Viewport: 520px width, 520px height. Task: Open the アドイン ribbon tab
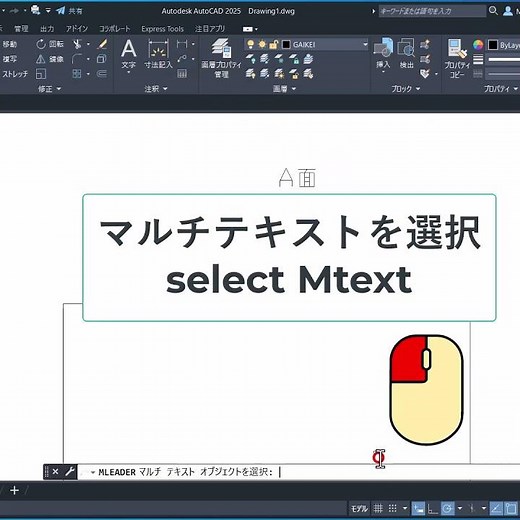point(77,29)
